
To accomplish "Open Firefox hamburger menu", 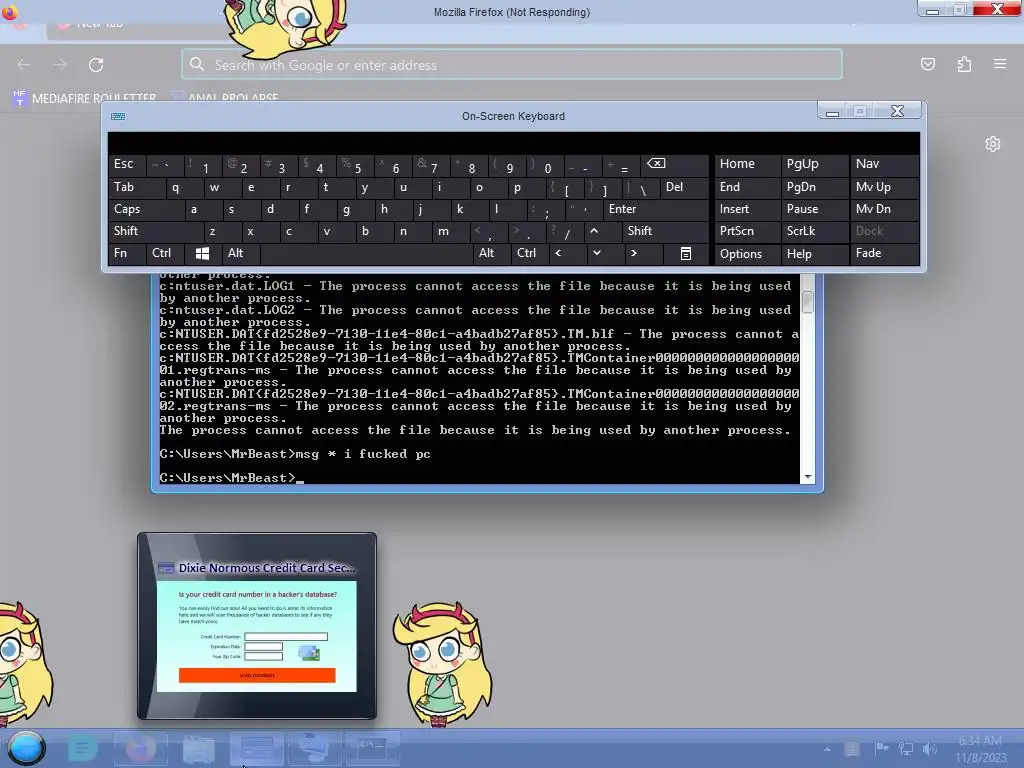I will [x=1000, y=64].
